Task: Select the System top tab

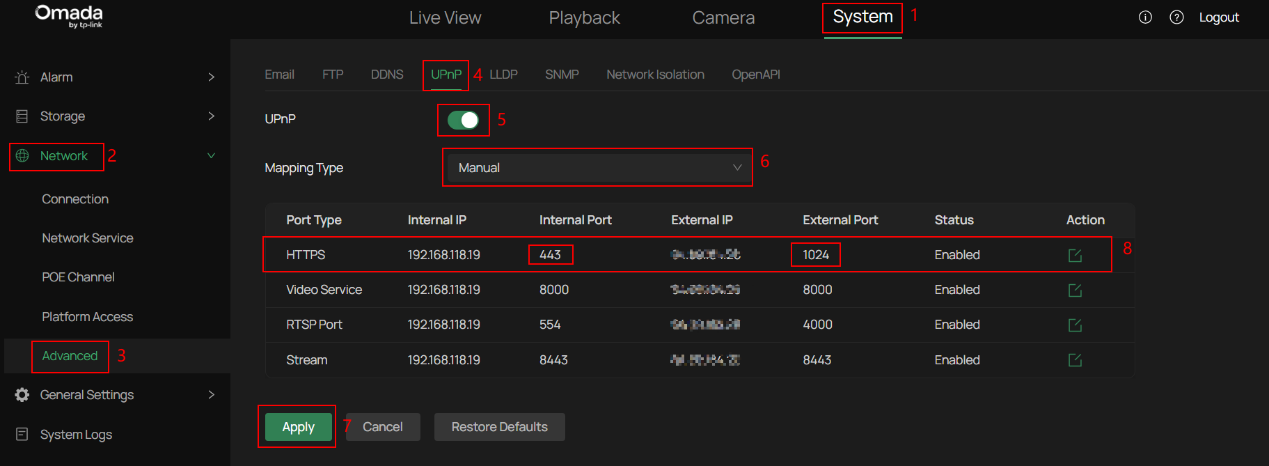Action: 863,17
